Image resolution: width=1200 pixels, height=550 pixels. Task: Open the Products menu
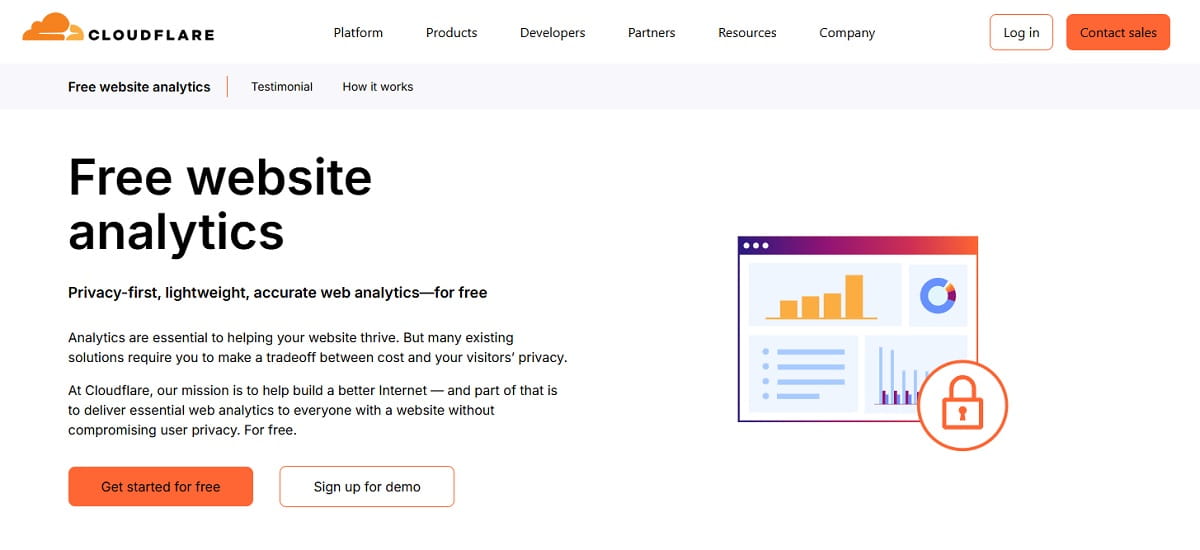(x=451, y=32)
